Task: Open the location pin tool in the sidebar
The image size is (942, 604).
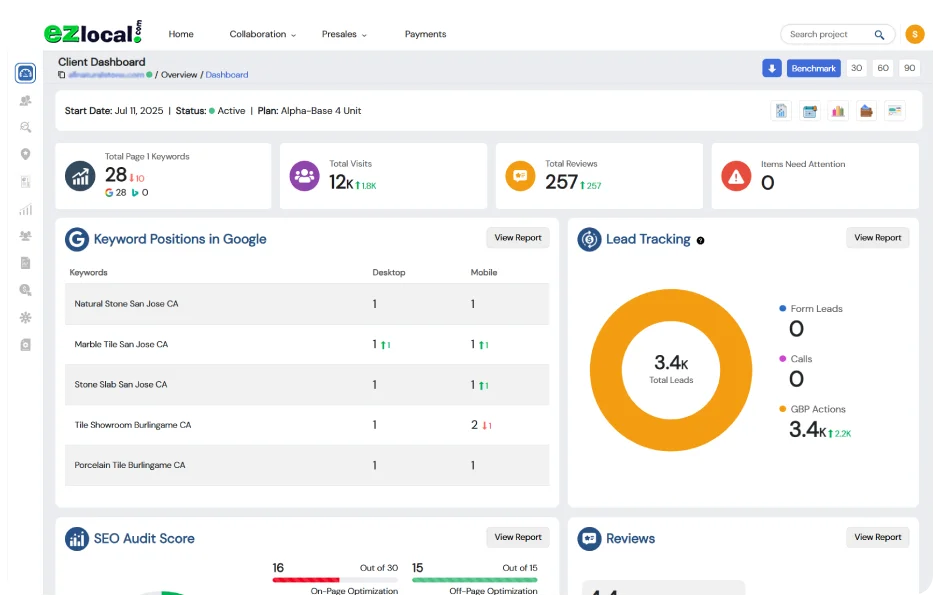Action: (24, 154)
